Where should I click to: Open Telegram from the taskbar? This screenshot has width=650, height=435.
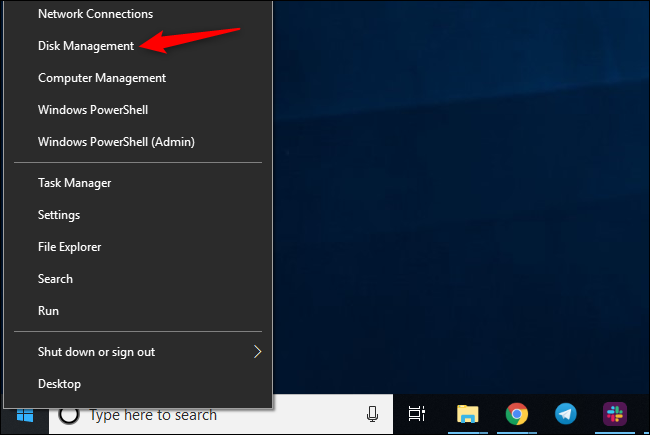[x=565, y=414]
